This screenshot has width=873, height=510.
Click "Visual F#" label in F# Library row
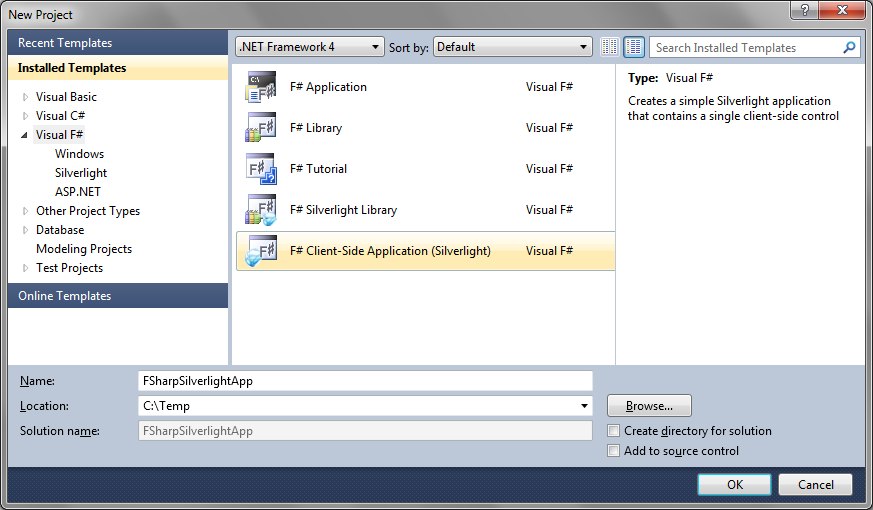(x=549, y=128)
